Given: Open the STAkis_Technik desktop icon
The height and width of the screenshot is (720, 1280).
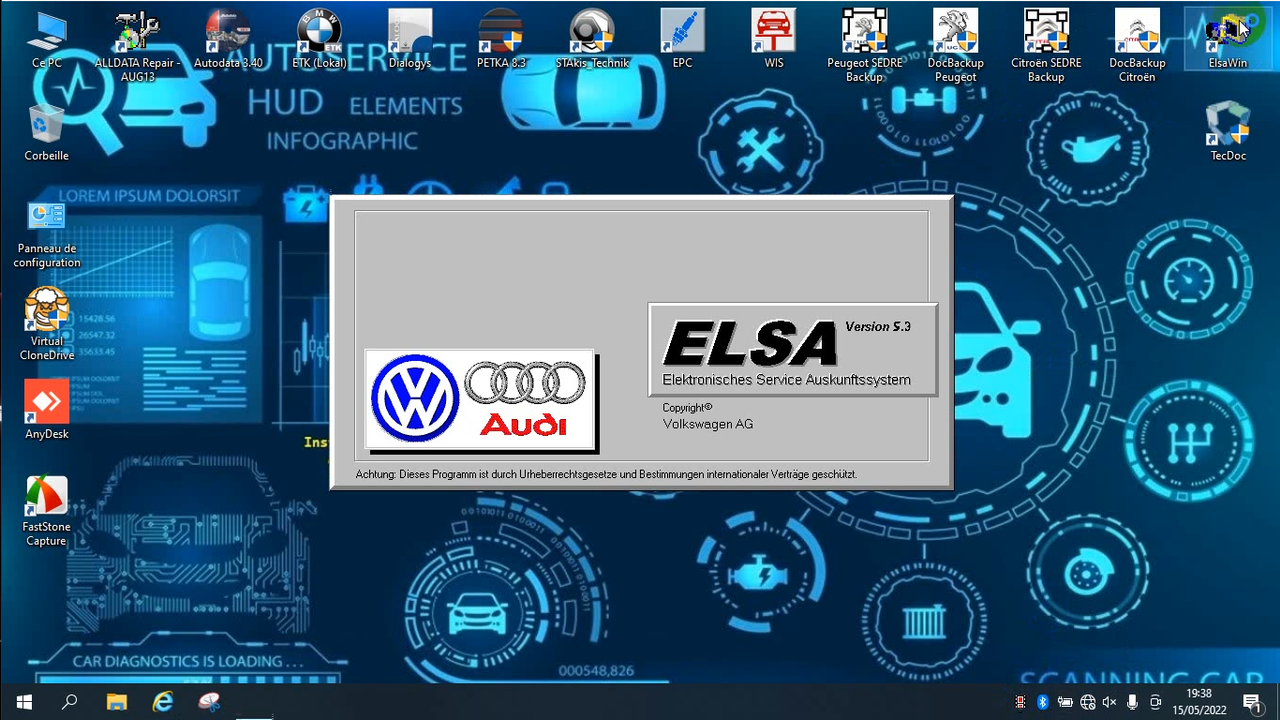Looking at the screenshot, I should pos(592,40).
